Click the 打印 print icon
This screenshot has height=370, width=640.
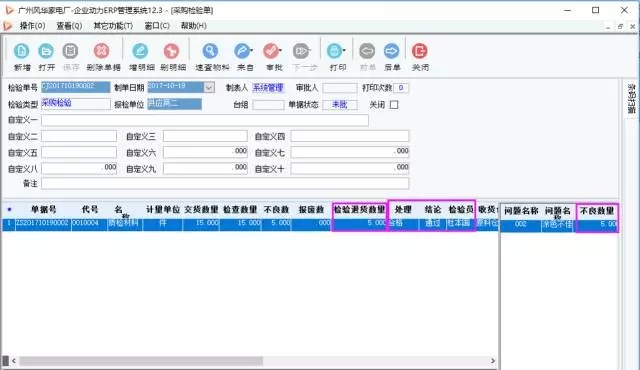(x=334, y=51)
